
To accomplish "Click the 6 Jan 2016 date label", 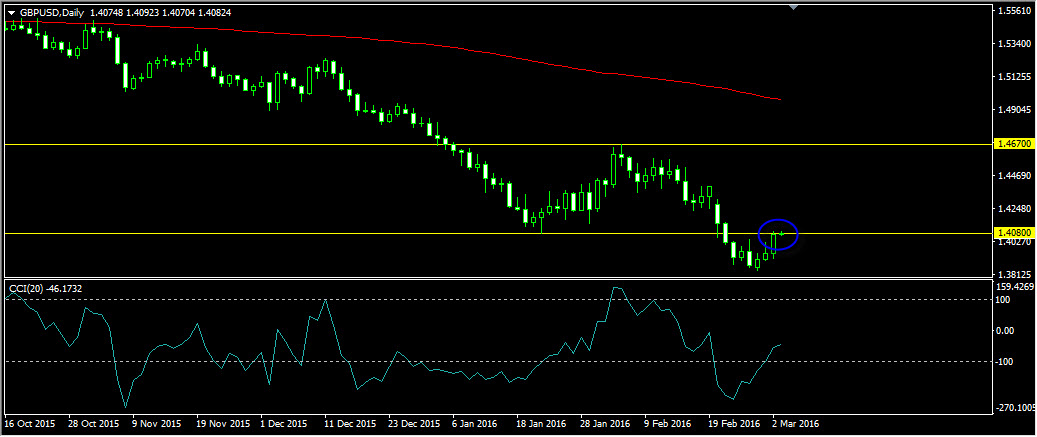I will [x=475, y=425].
